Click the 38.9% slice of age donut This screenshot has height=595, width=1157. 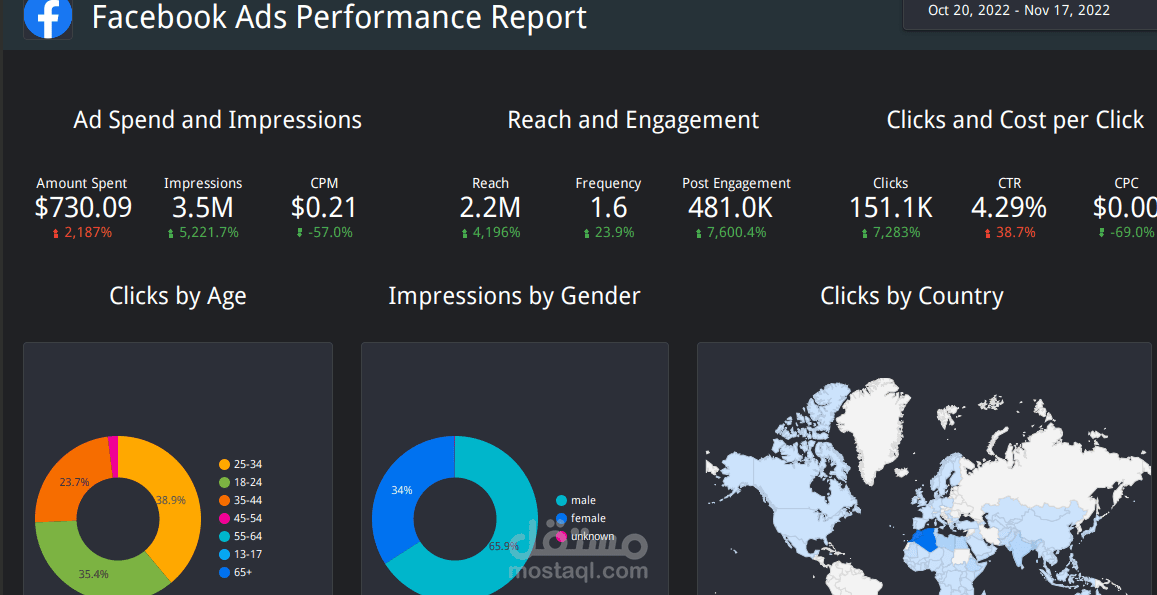pos(174,501)
